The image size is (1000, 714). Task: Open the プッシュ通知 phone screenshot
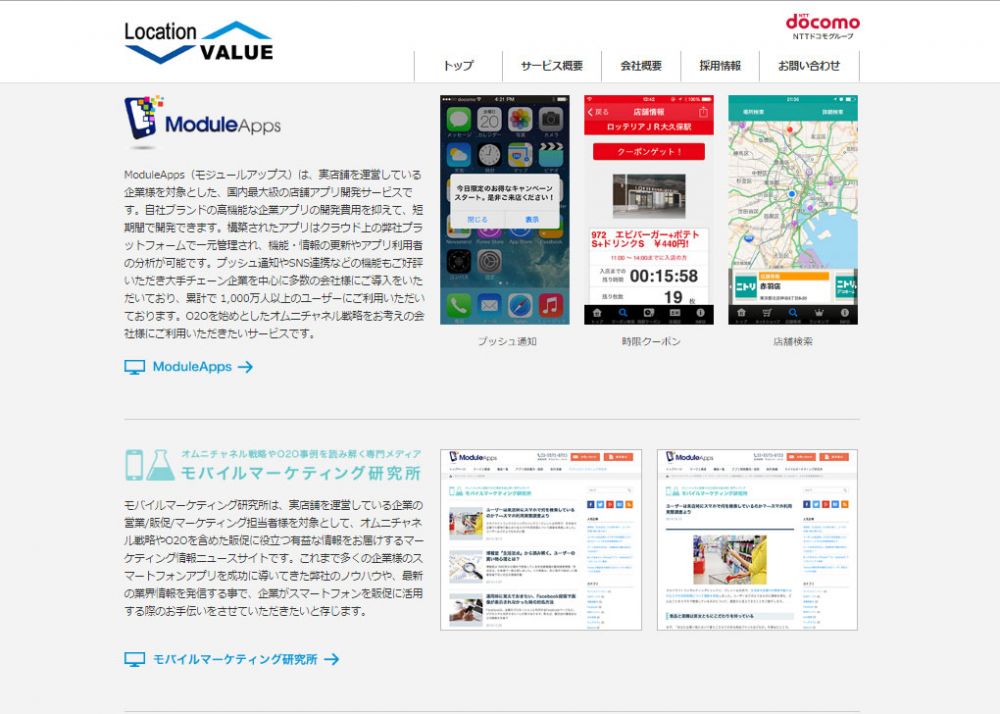504,210
